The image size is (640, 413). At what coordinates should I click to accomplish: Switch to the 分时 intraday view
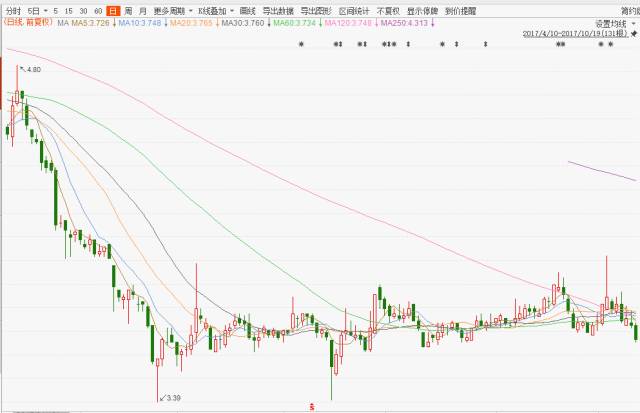(12, 9)
